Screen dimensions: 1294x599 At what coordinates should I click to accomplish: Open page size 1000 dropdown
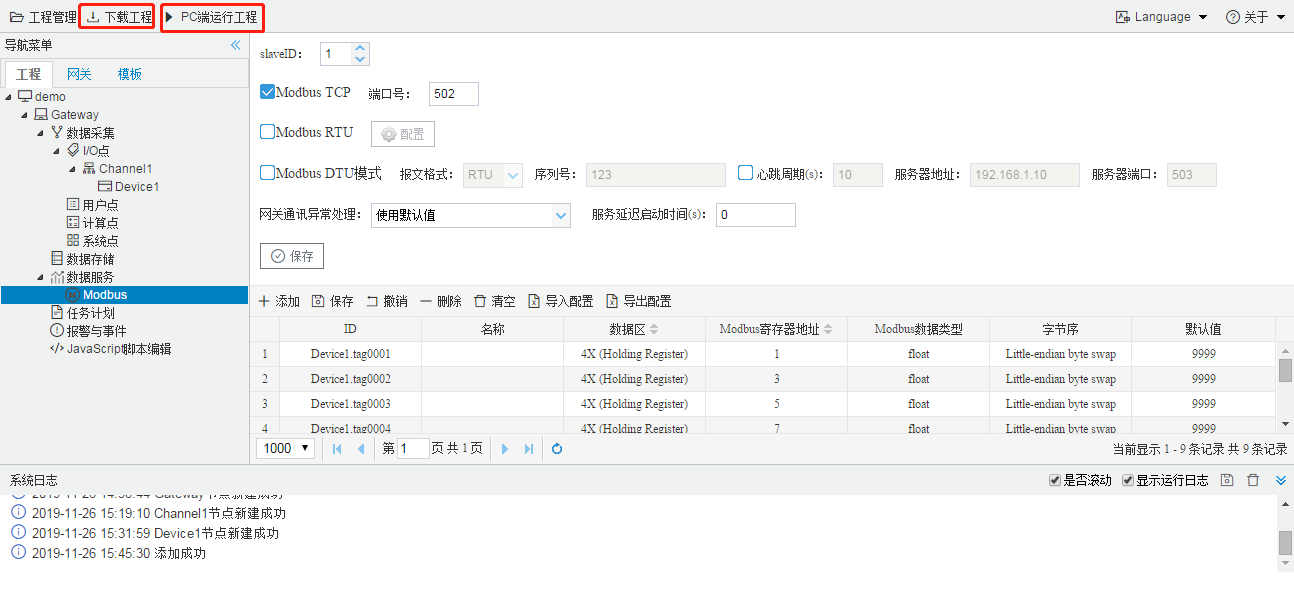[287, 449]
